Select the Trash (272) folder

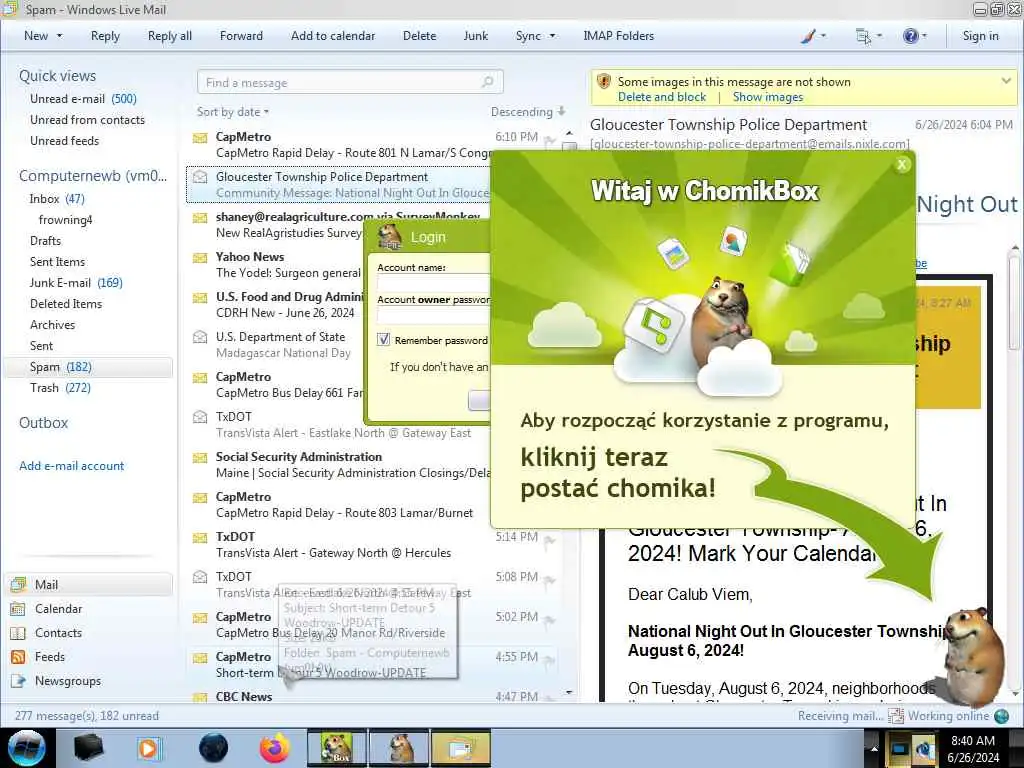point(60,388)
